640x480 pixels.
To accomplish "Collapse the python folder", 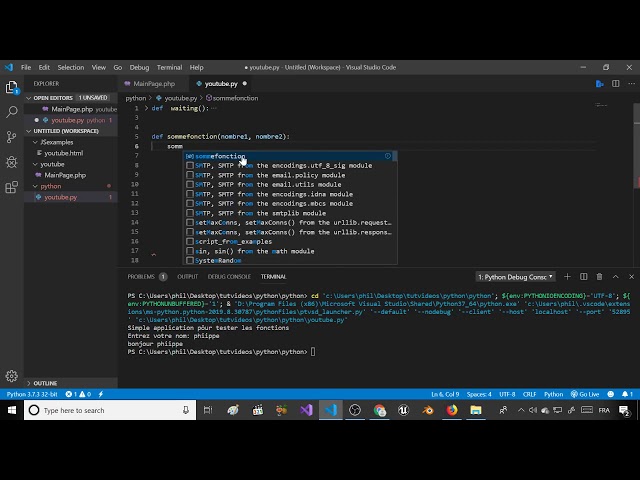I will tap(36, 186).
